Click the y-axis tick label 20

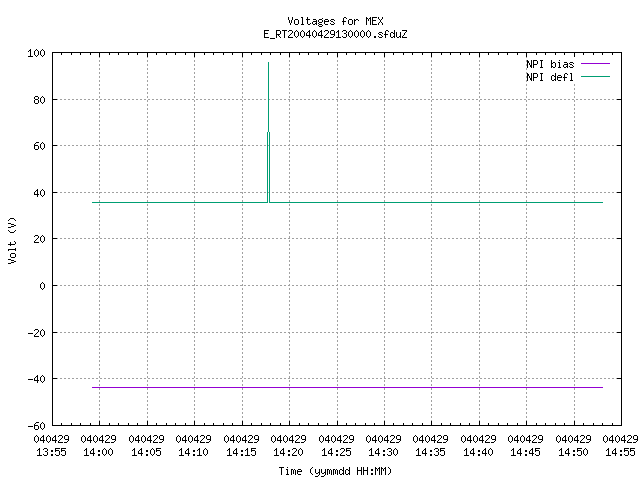tap(39, 239)
